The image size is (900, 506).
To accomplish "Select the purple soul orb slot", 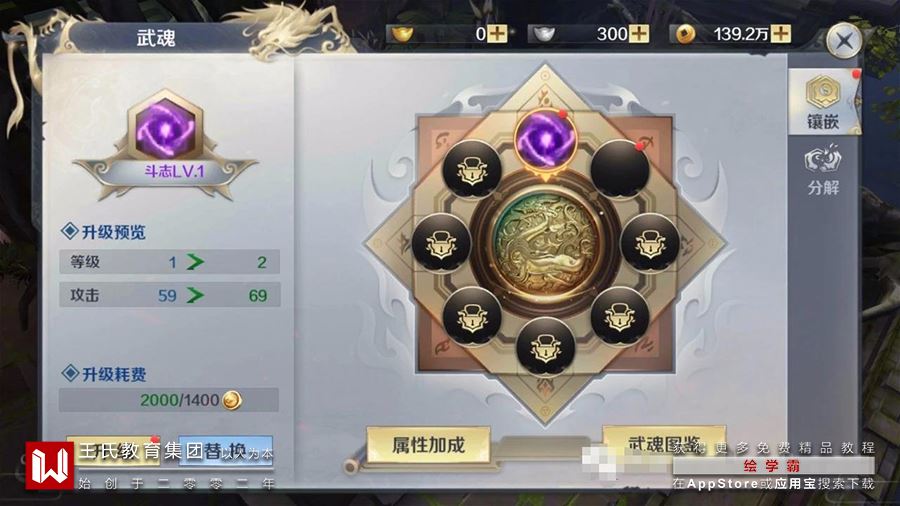I will click(545, 139).
